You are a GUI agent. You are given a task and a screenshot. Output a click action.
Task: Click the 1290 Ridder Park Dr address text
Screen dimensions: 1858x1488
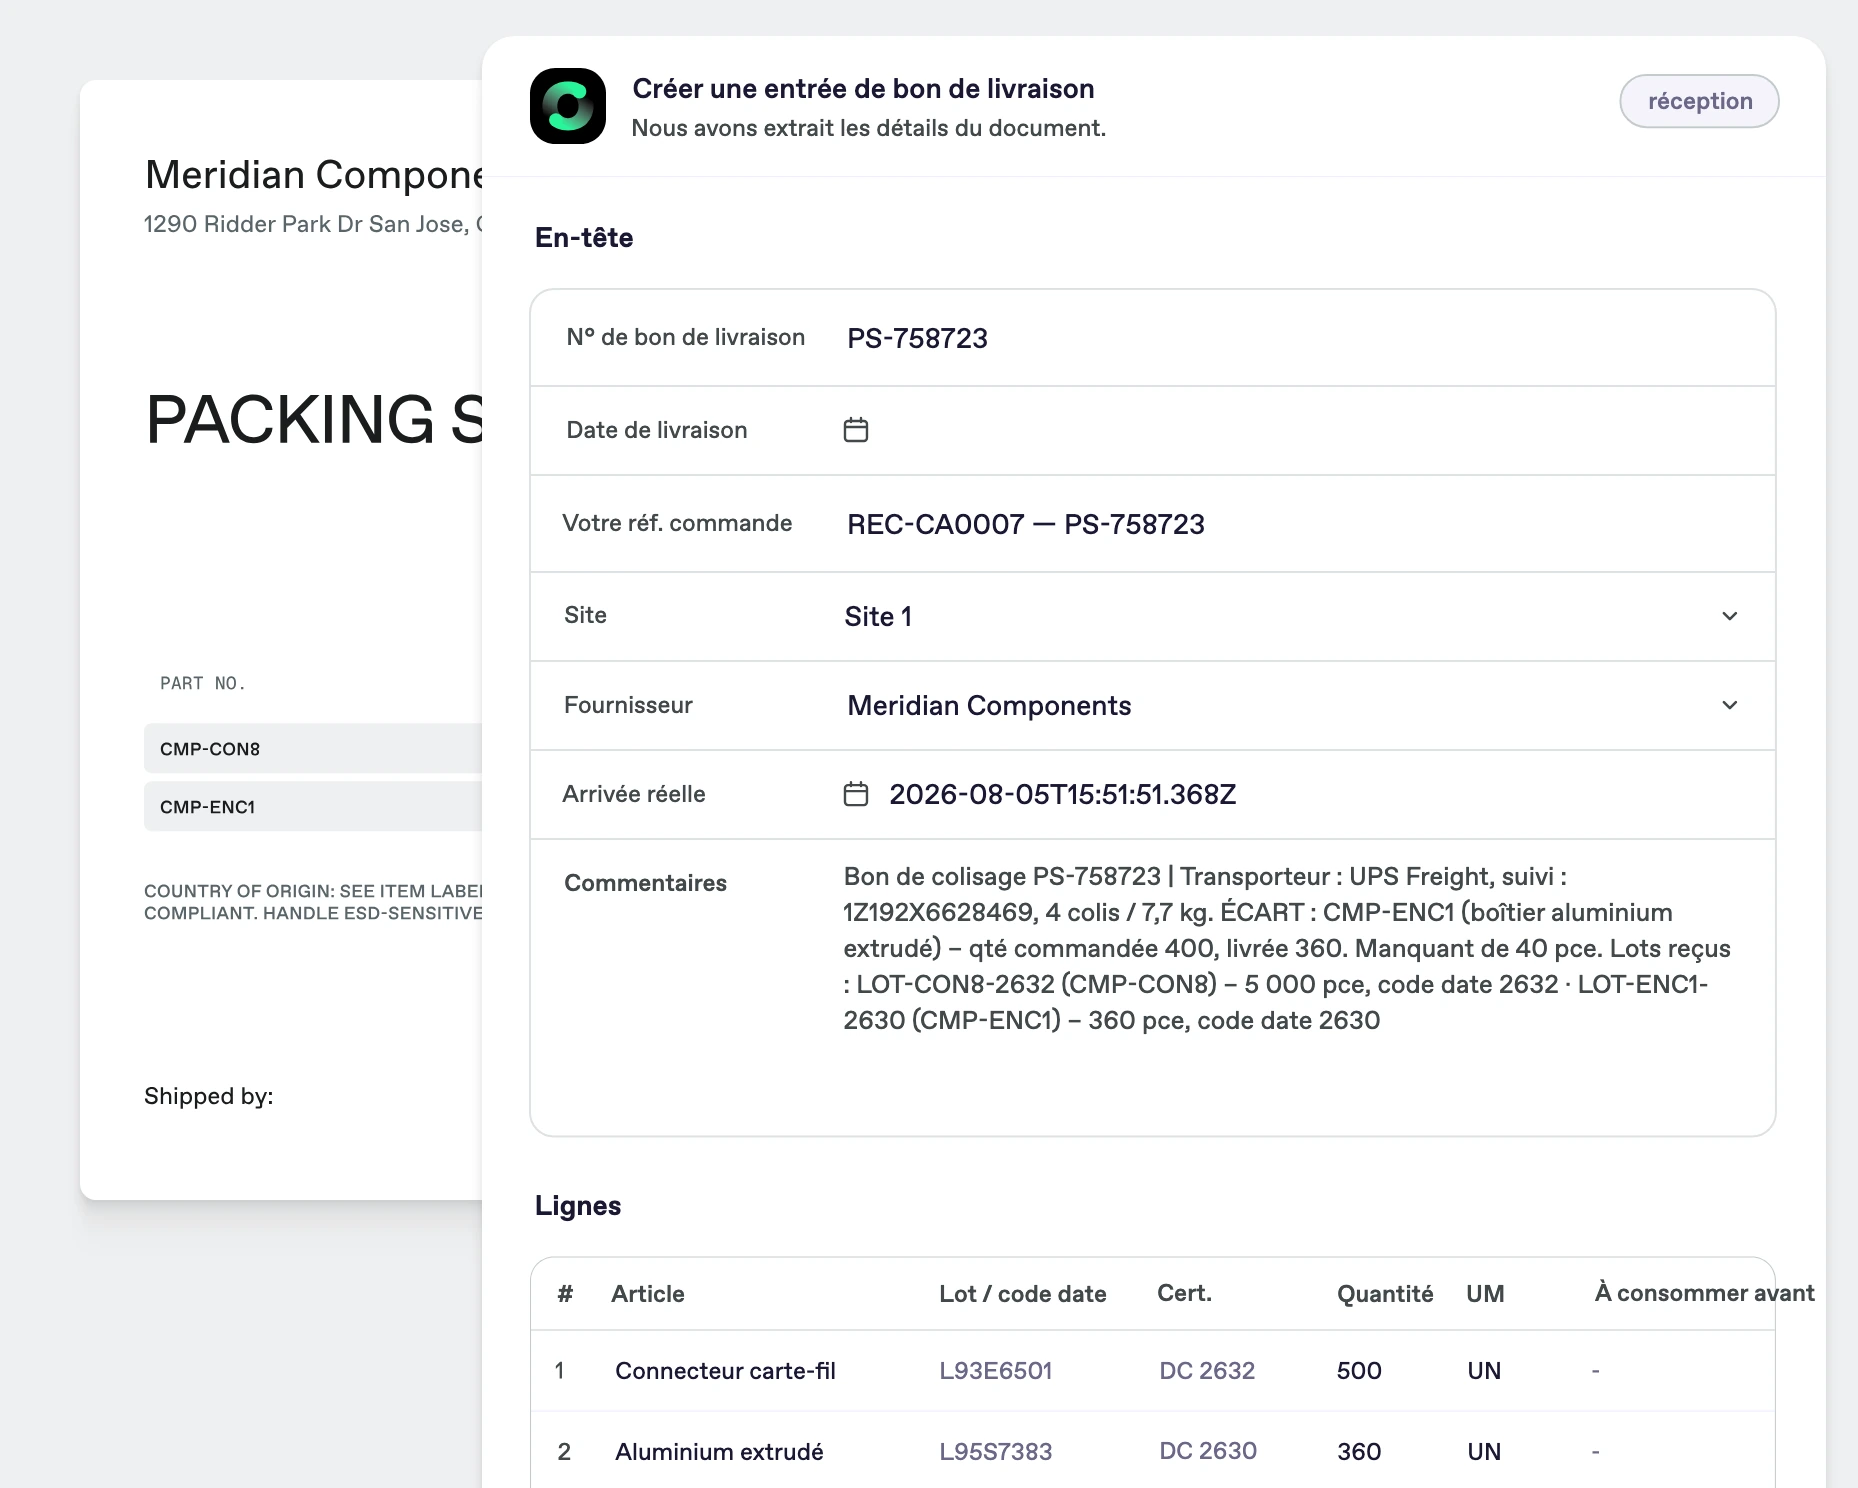[x=313, y=224]
